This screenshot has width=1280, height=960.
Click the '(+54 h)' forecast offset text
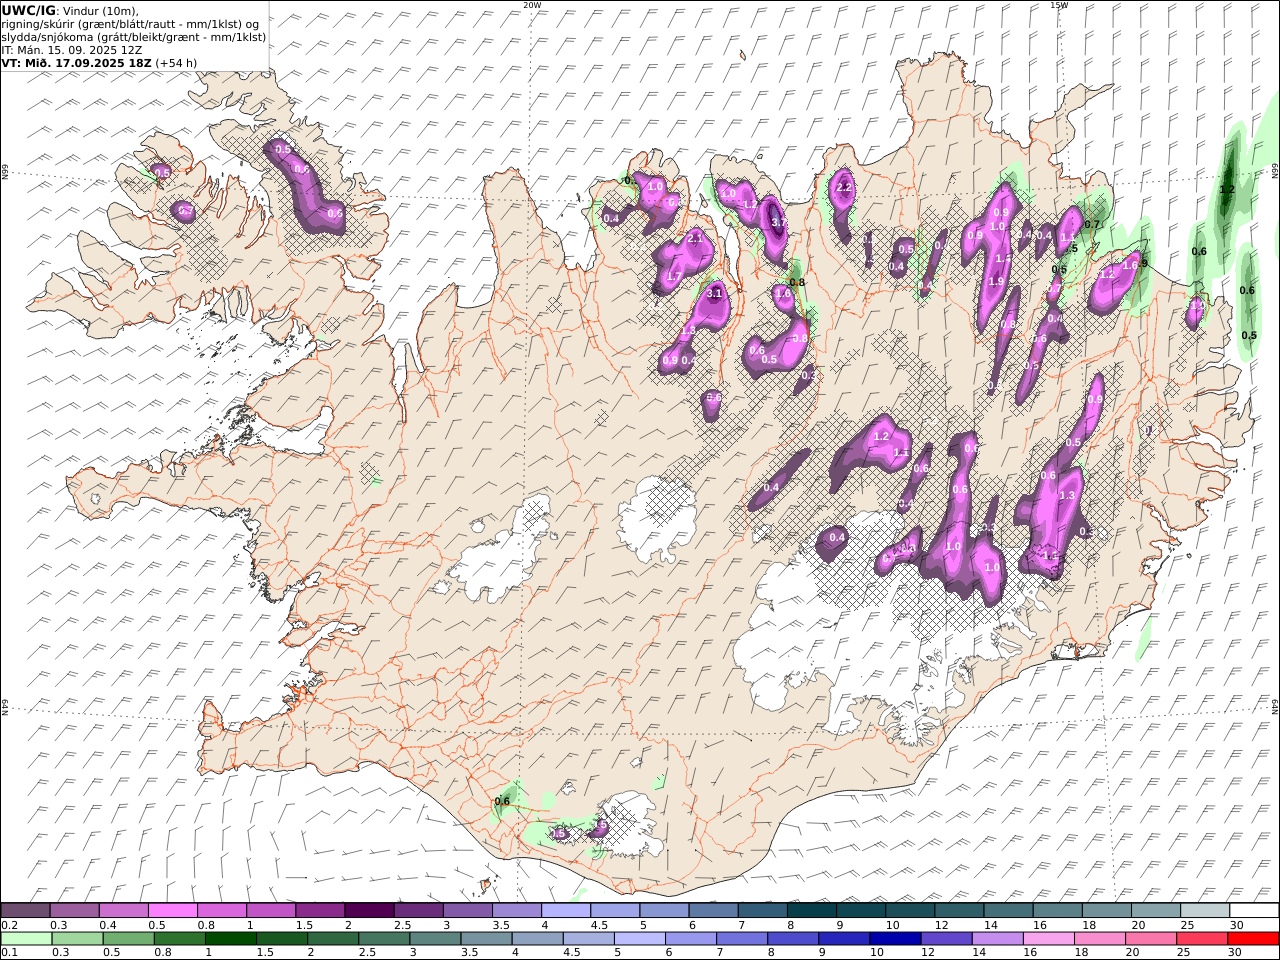[x=176, y=62]
